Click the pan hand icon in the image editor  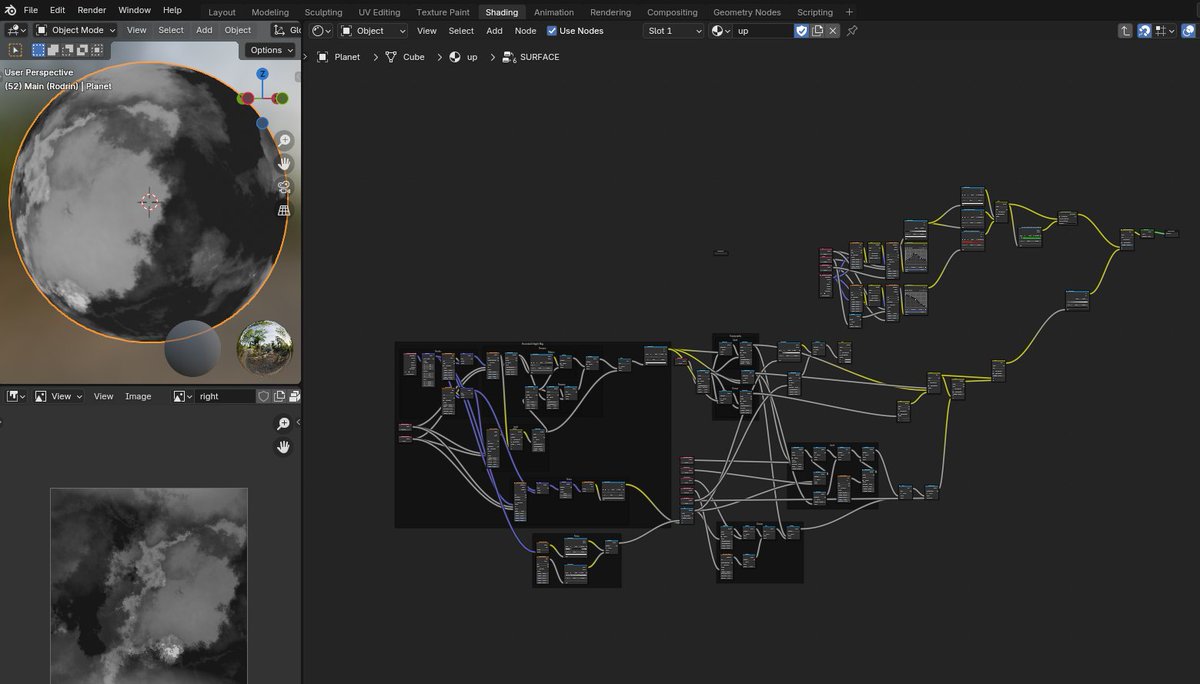pos(284,446)
